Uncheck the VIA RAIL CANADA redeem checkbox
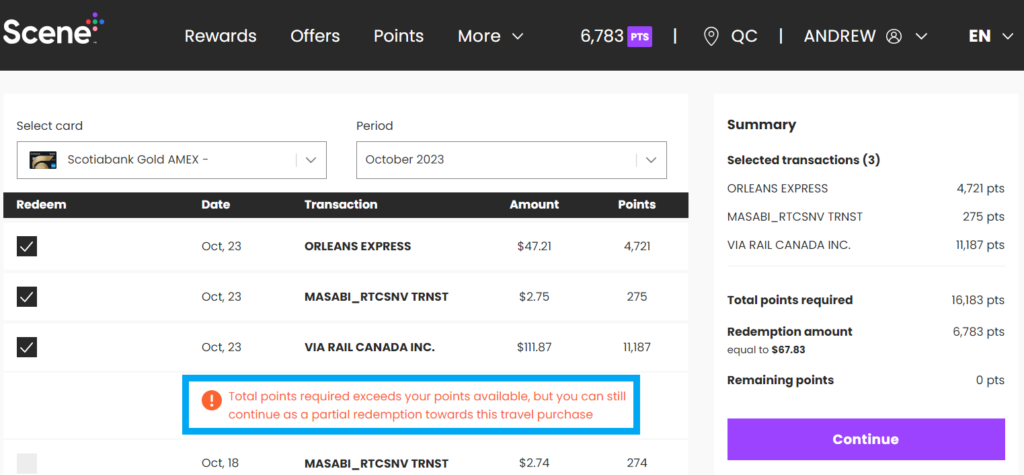Image resolution: width=1024 pixels, height=475 pixels. click(27, 347)
